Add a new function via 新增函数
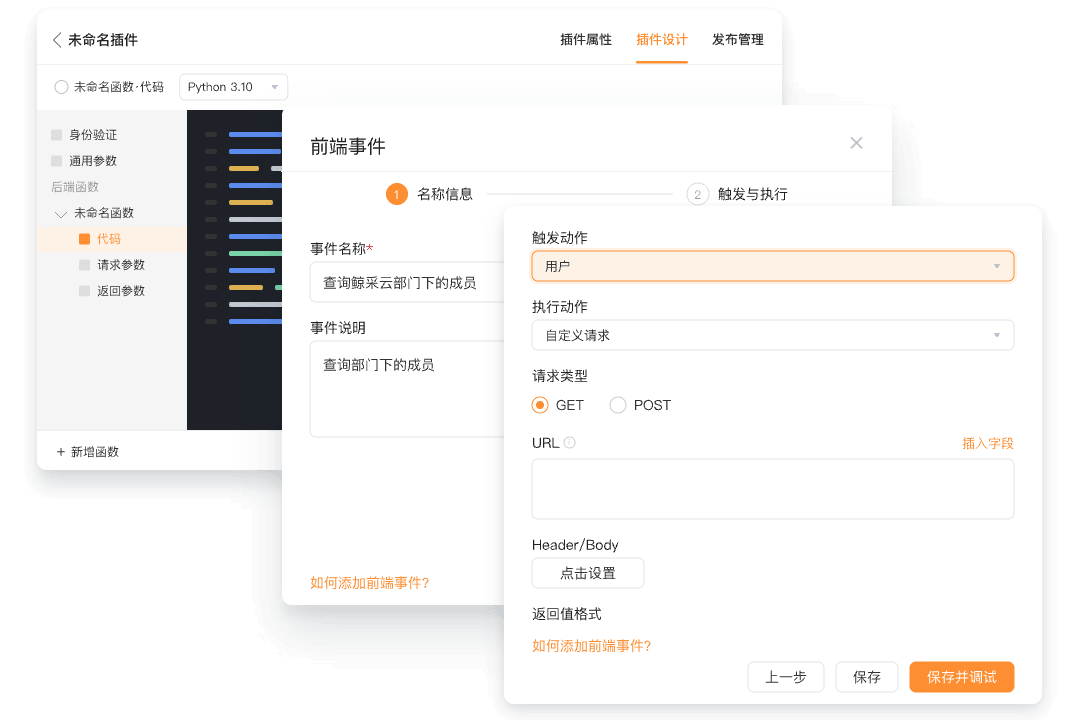 tap(87, 452)
